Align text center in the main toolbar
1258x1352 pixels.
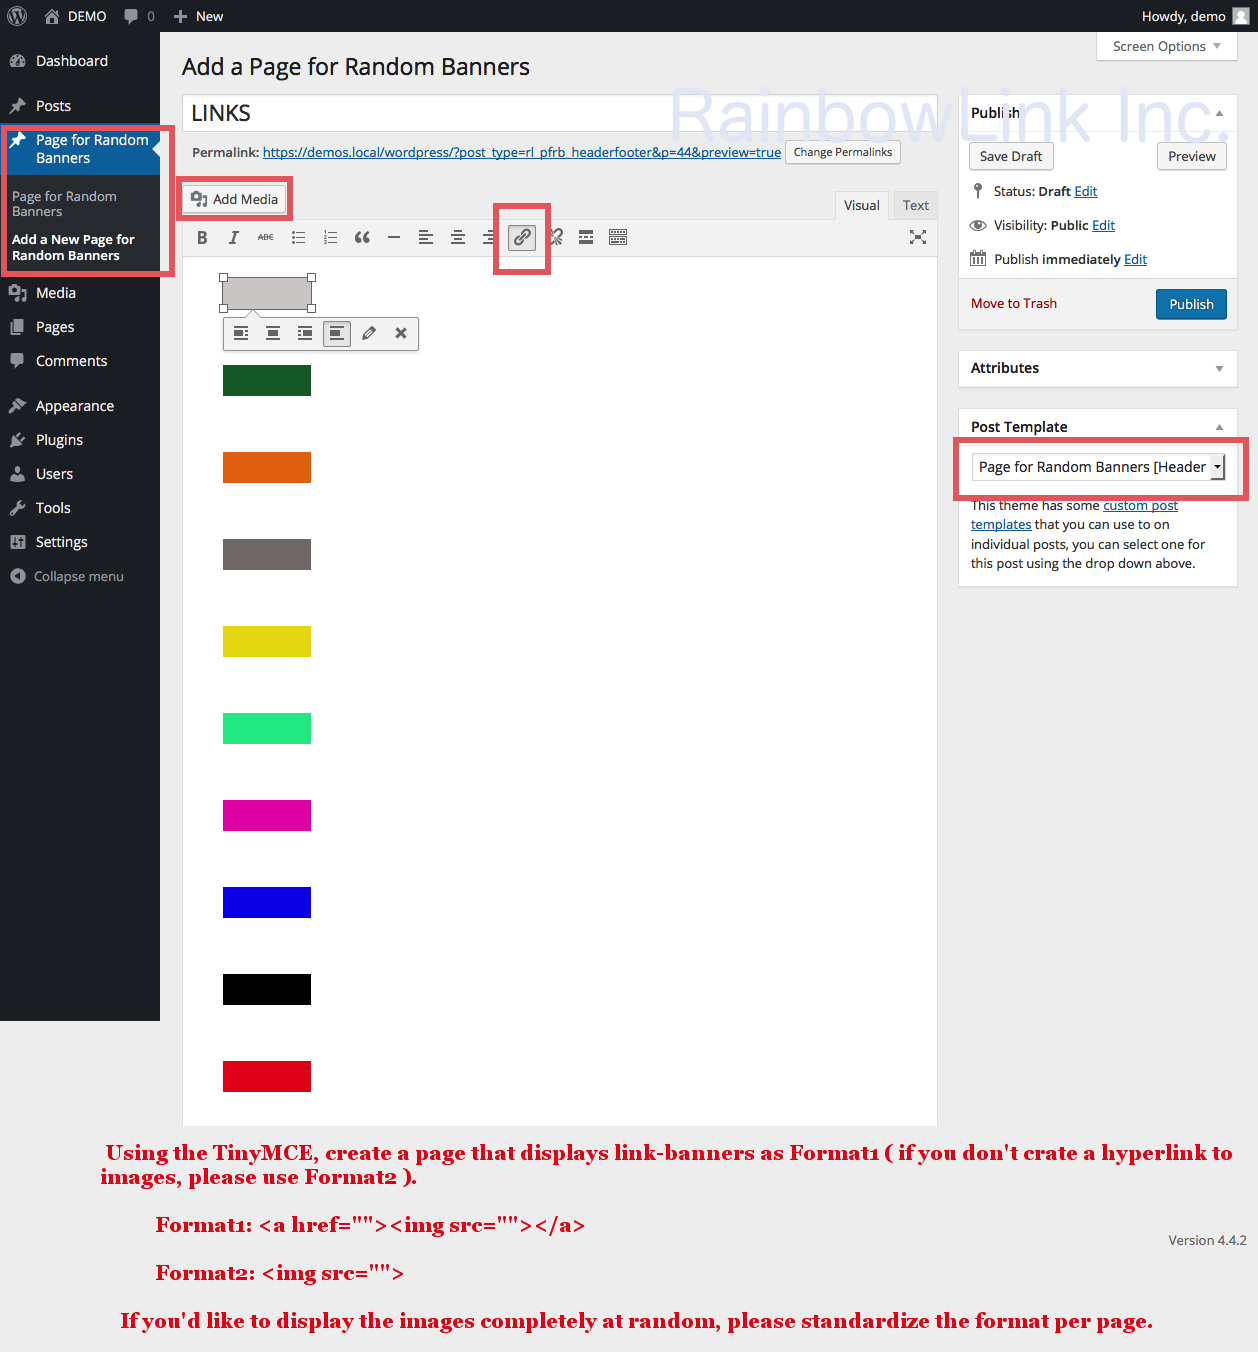pos(458,237)
